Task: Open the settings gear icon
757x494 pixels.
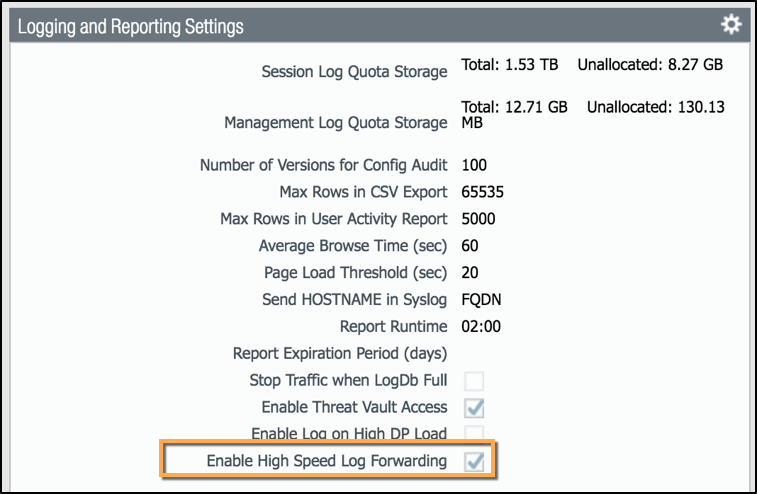Action: tap(730, 24)
